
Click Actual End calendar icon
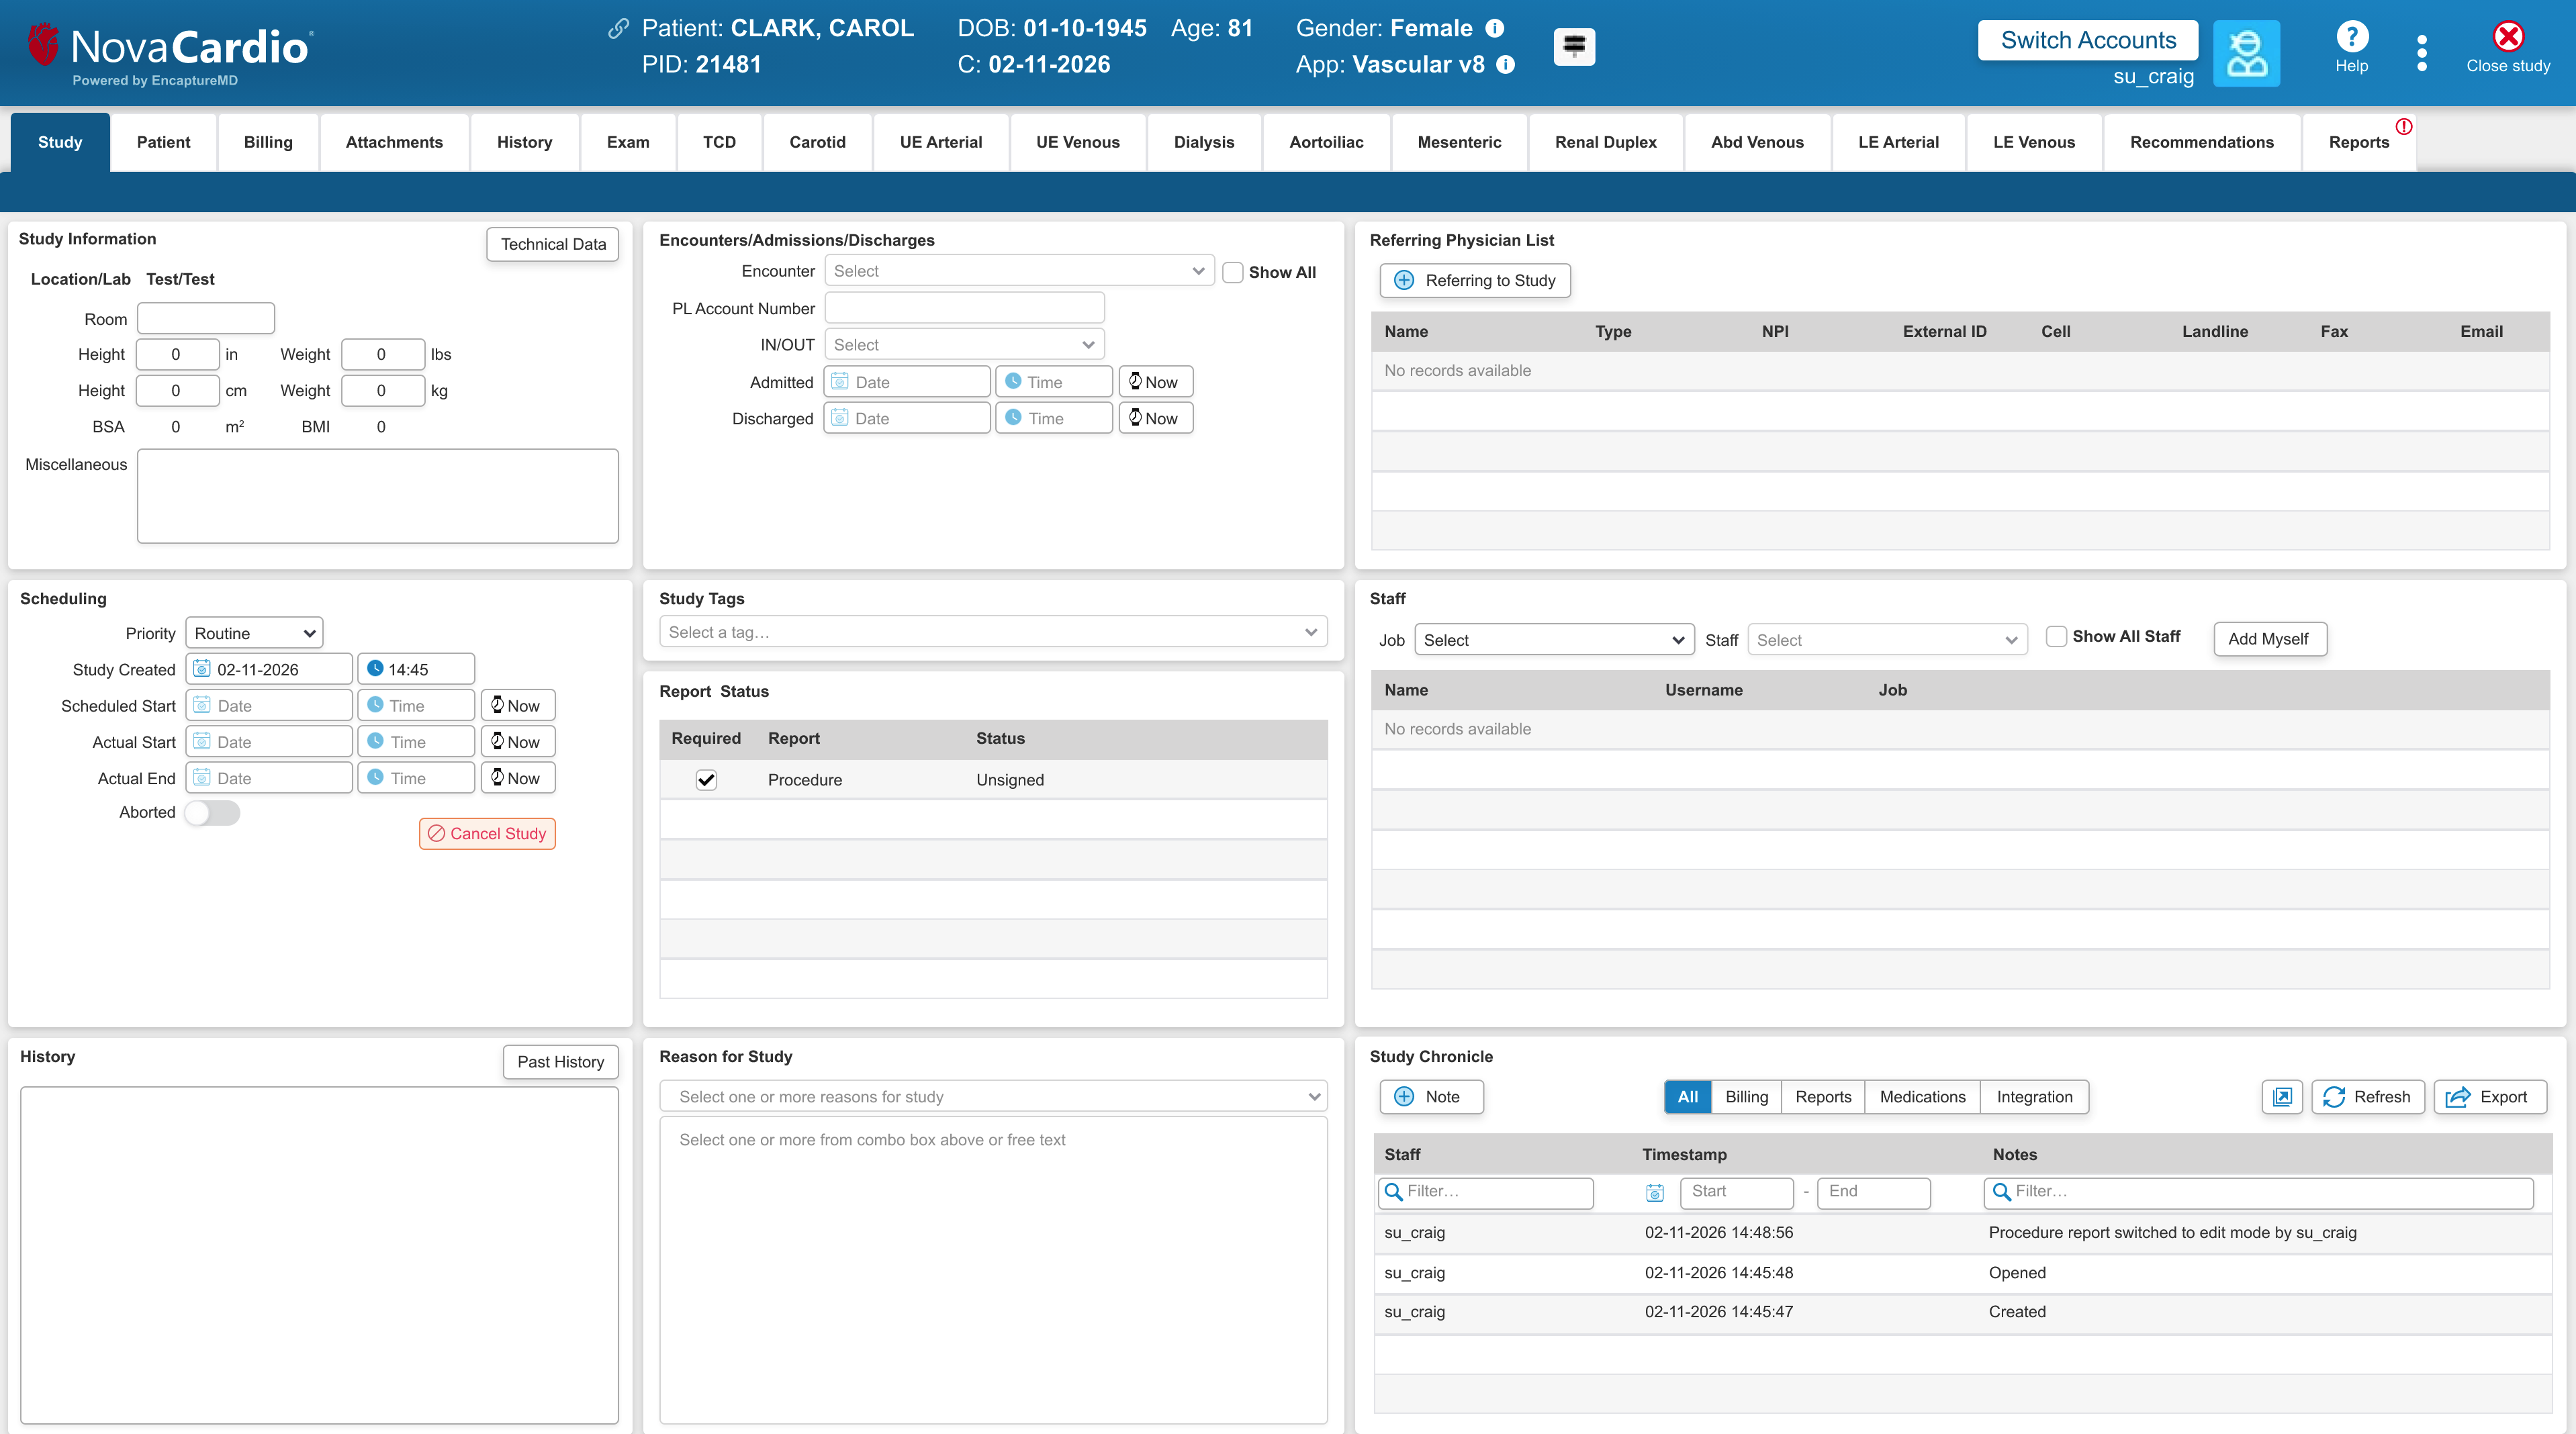(x=202, y=778)
